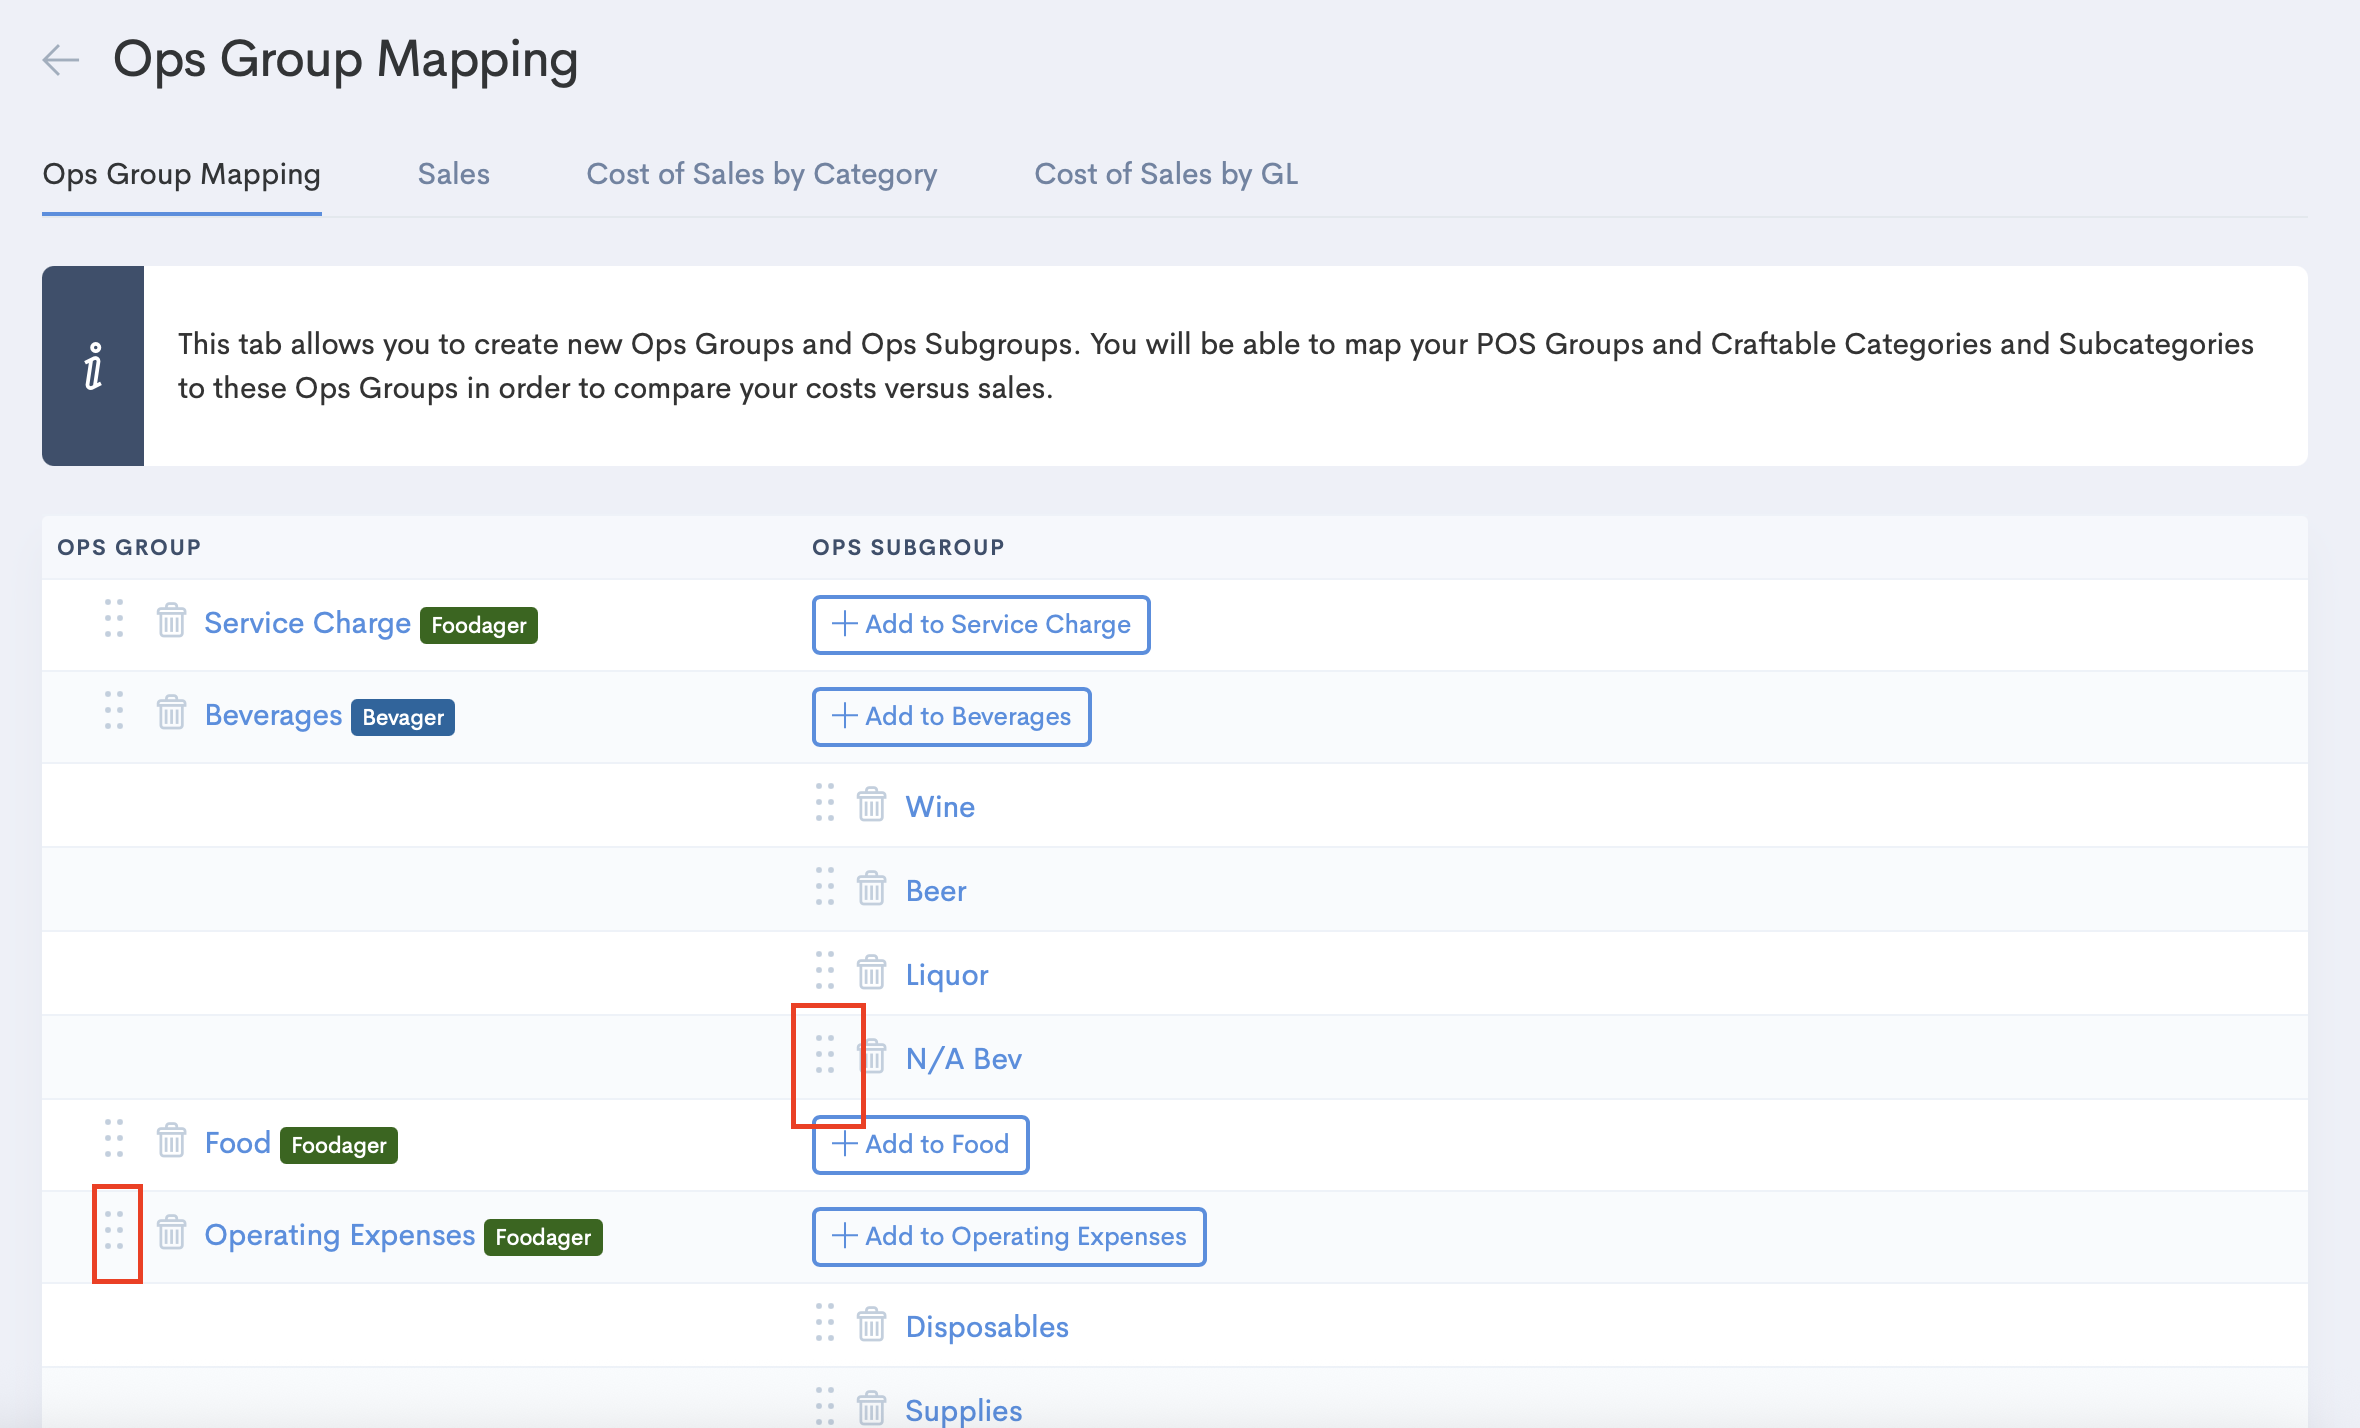Delete the Service Charge ops group

(171, 621)
